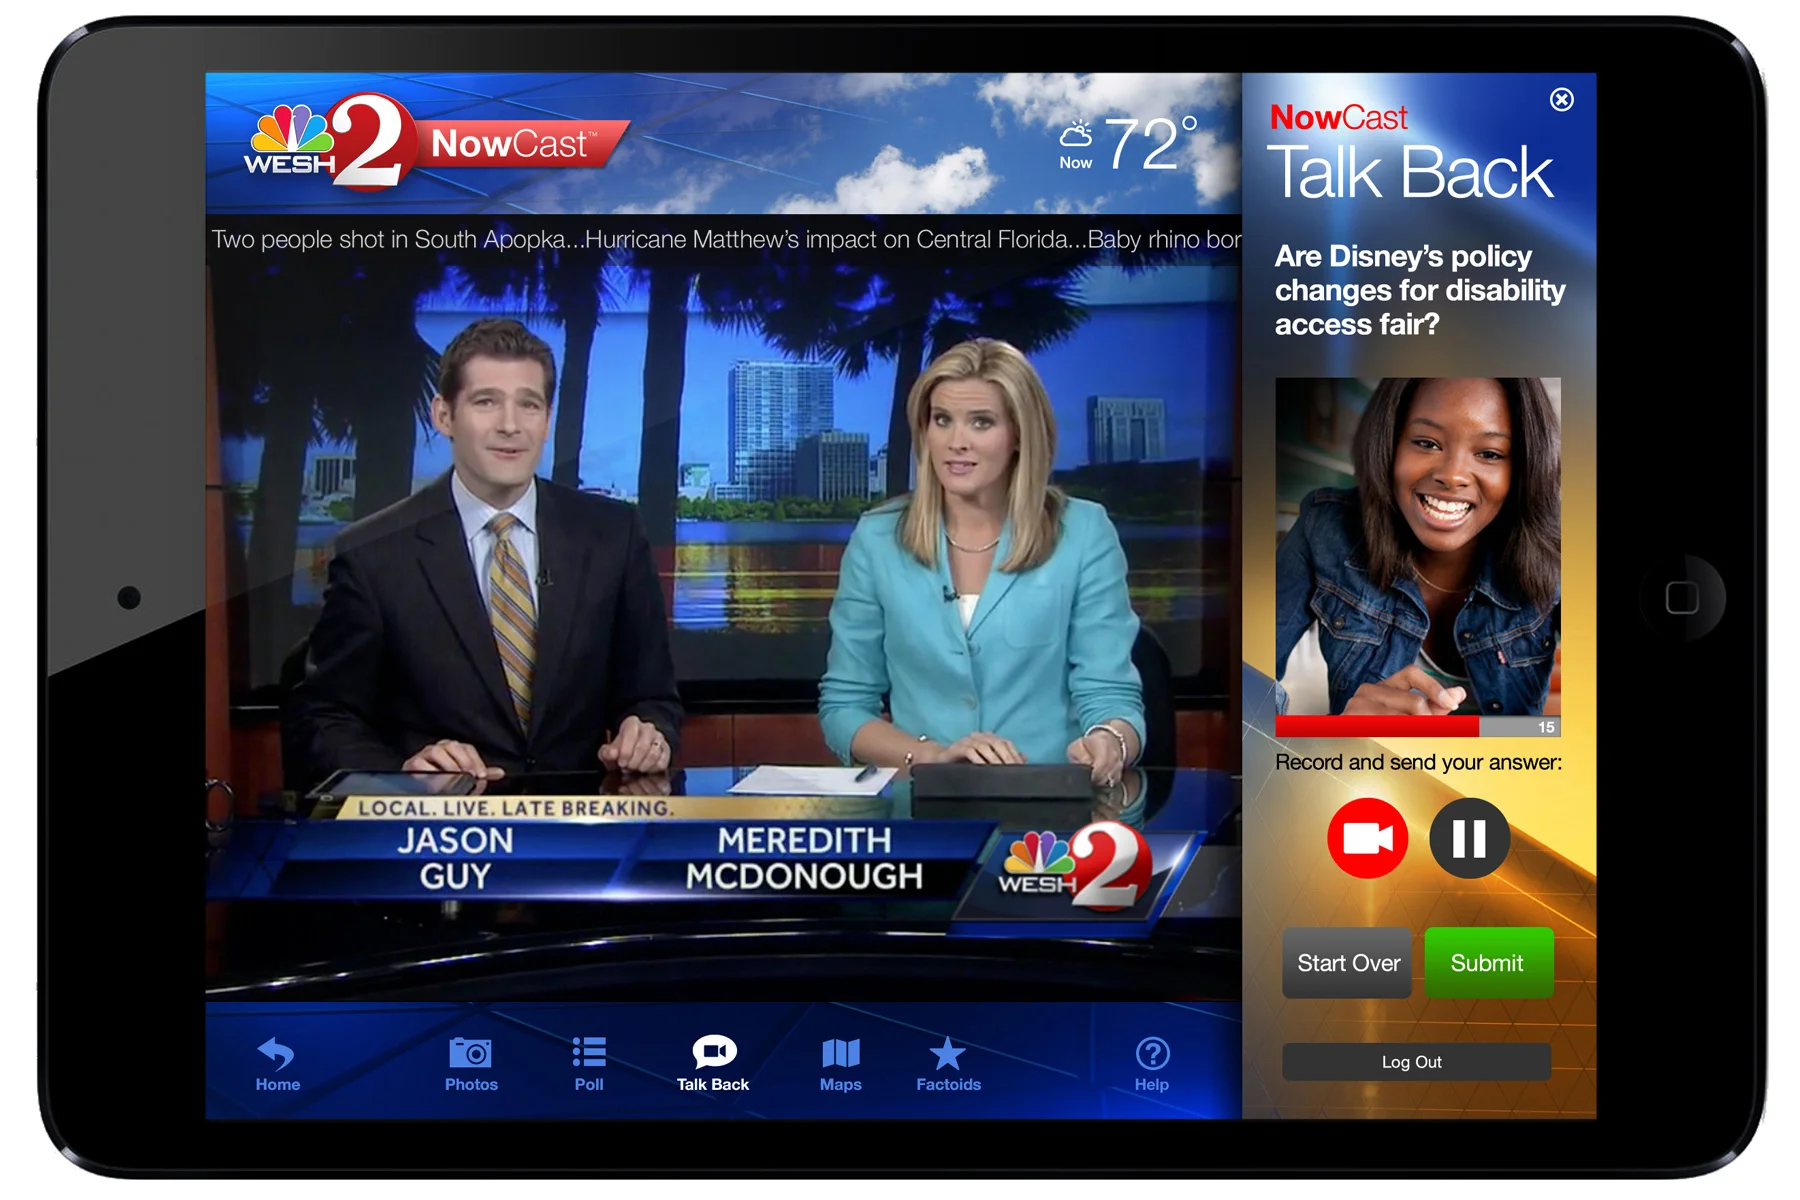Tap the 72° current weather display

pyautogui.click(x=1128, y=145)
